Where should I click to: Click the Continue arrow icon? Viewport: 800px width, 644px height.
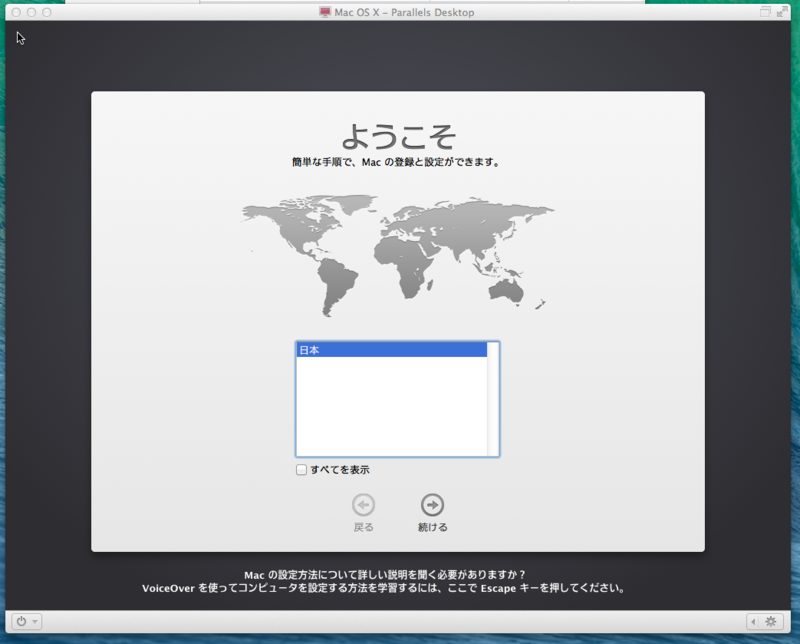coord(433,506)
